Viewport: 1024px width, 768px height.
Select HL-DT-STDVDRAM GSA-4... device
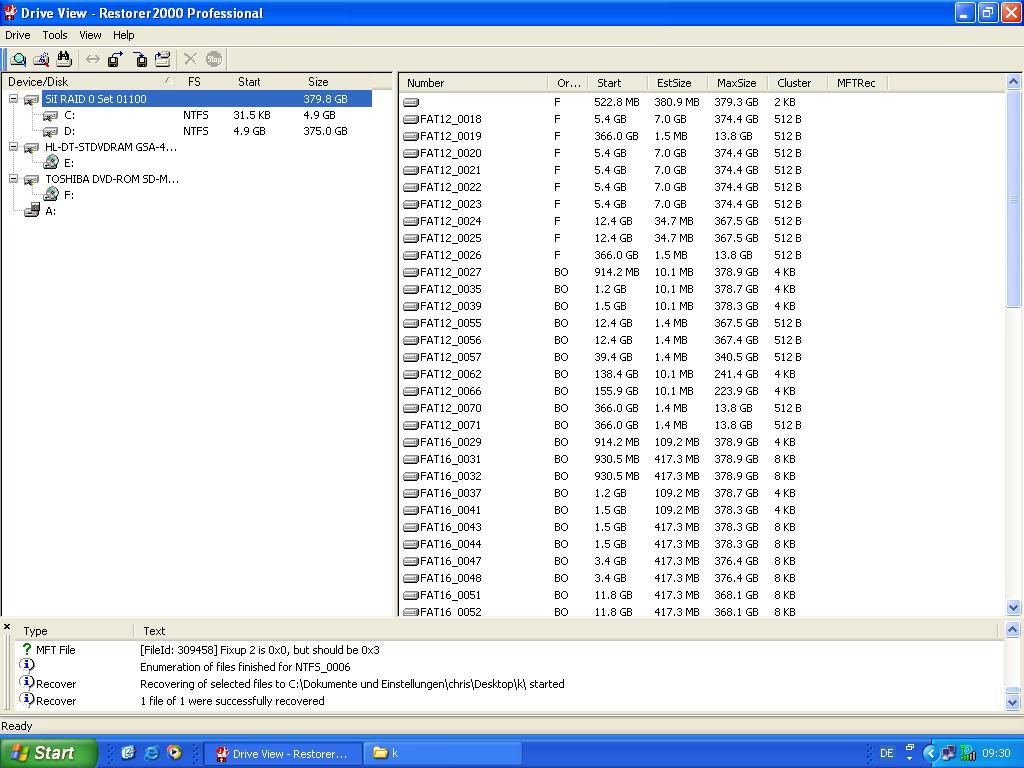[x=110, y=147]
